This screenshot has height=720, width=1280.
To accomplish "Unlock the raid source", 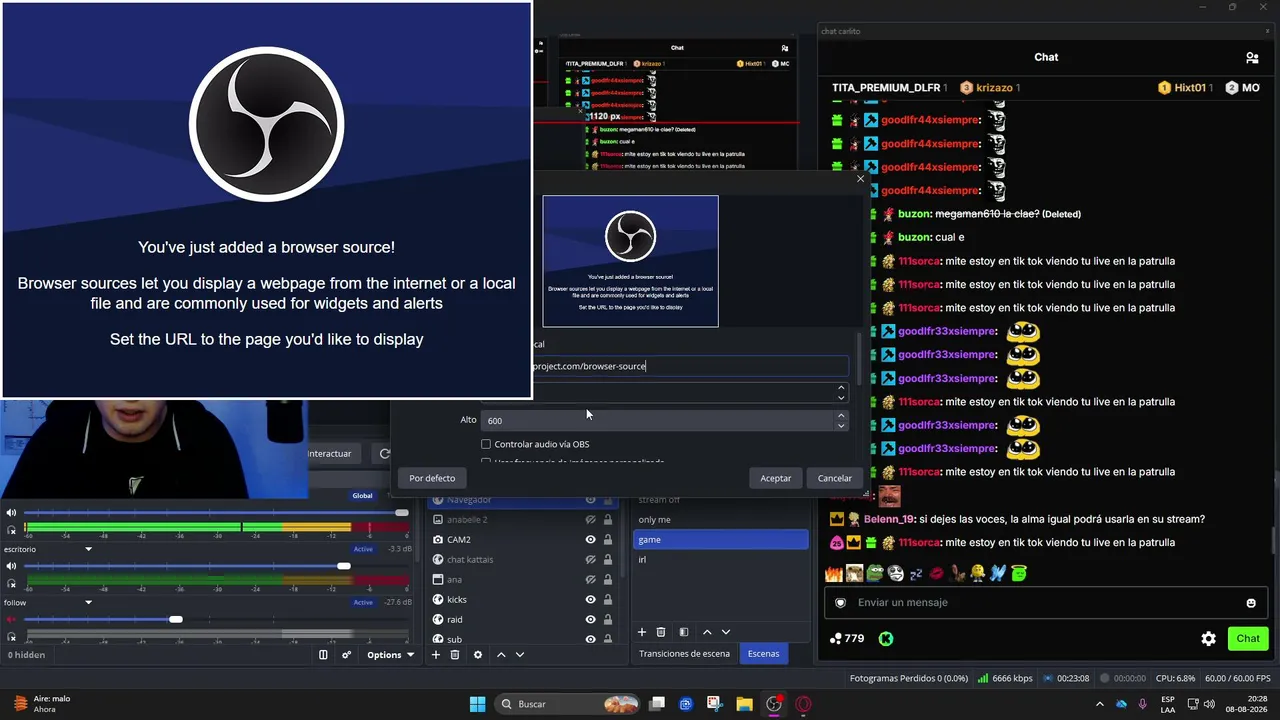I will [607, 620].
